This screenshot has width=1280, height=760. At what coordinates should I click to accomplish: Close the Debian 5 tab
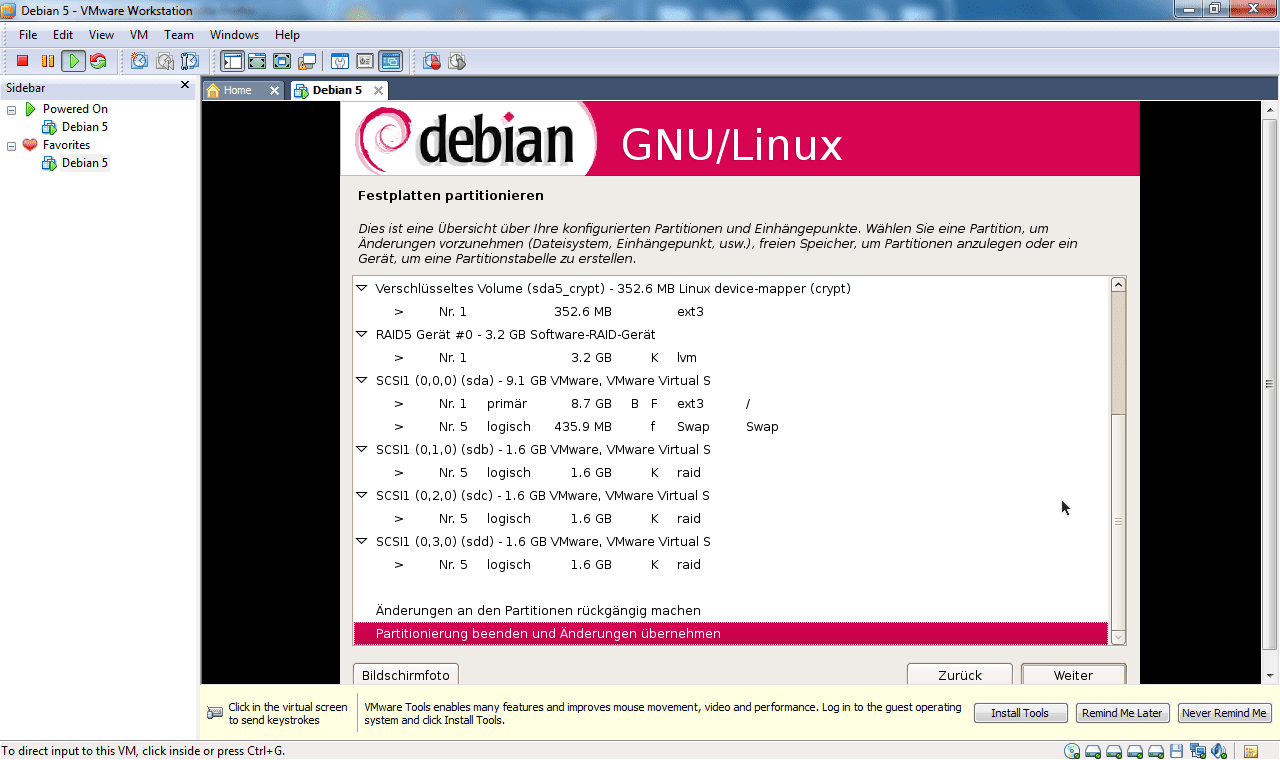pyautogui.click(x=378, y=90)
